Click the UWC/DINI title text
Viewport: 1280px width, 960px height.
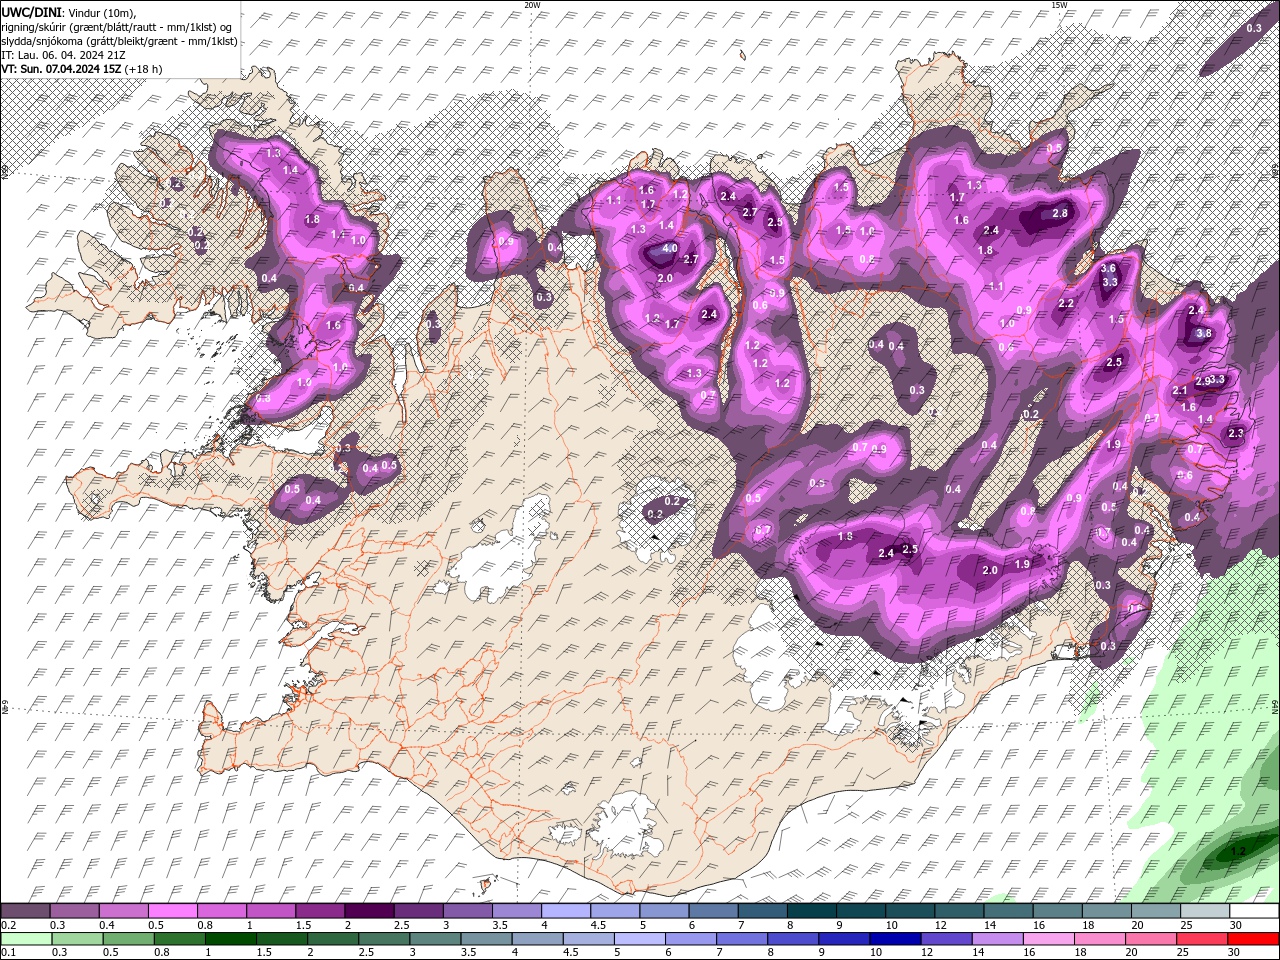(31, 12)
